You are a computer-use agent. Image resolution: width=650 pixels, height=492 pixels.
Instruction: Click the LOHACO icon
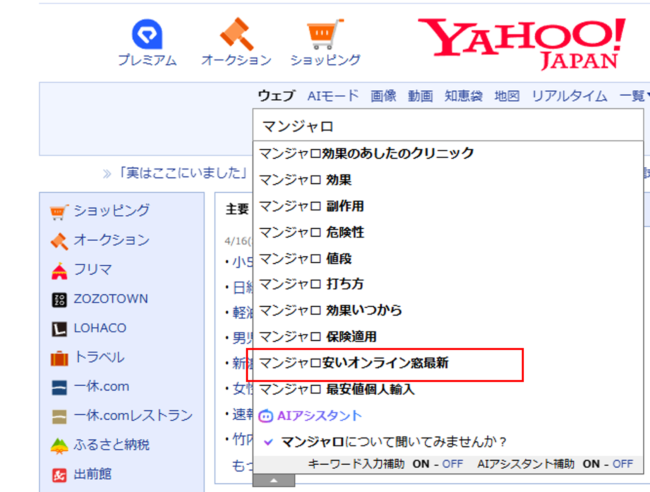click(x=59, y=329)
